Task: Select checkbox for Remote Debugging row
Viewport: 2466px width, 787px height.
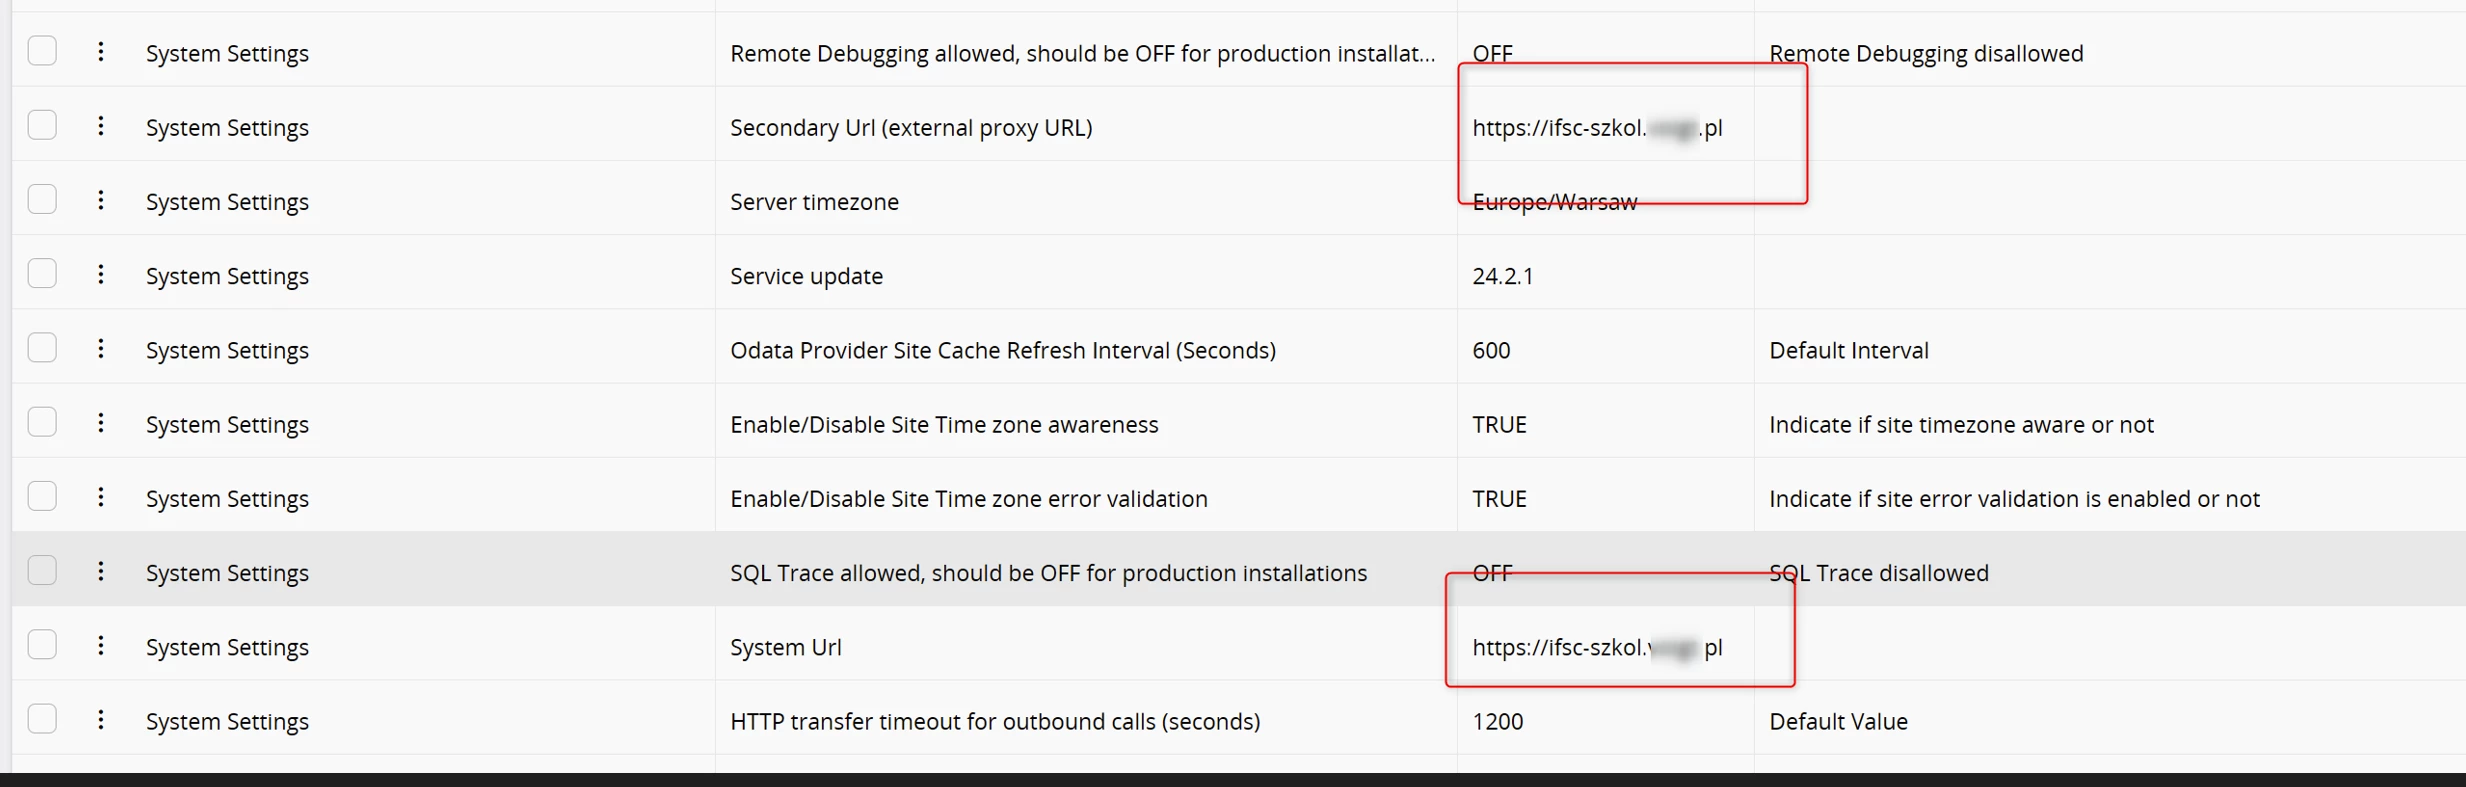Action: pos(42,51)
